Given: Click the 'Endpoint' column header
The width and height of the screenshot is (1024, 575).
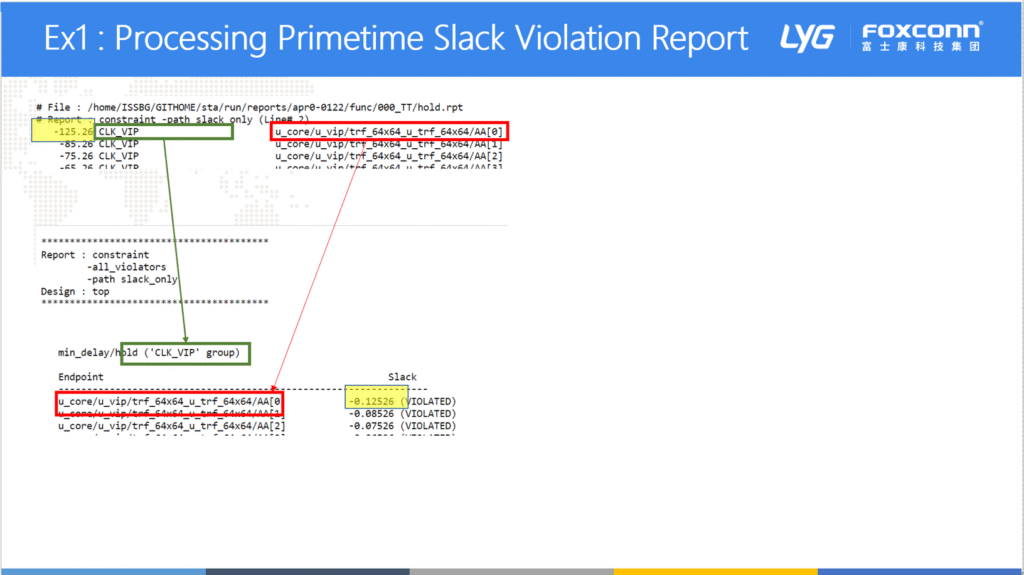Looking at the screenshot, I should coord(80,377).
